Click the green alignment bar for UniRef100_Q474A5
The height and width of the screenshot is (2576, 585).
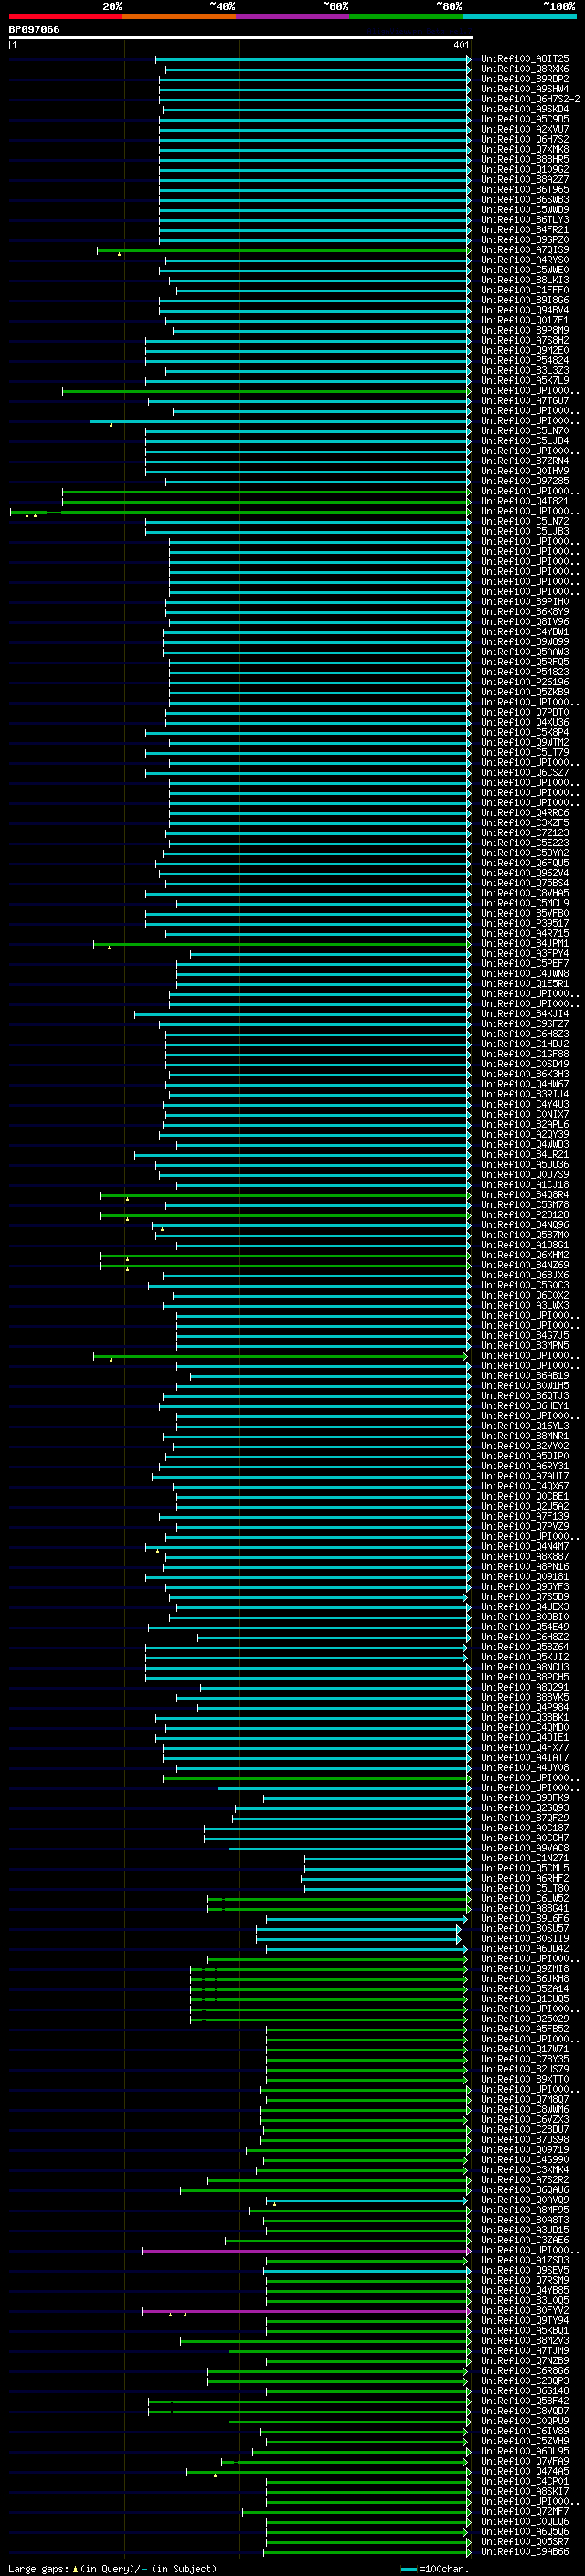coord(328,2470)
